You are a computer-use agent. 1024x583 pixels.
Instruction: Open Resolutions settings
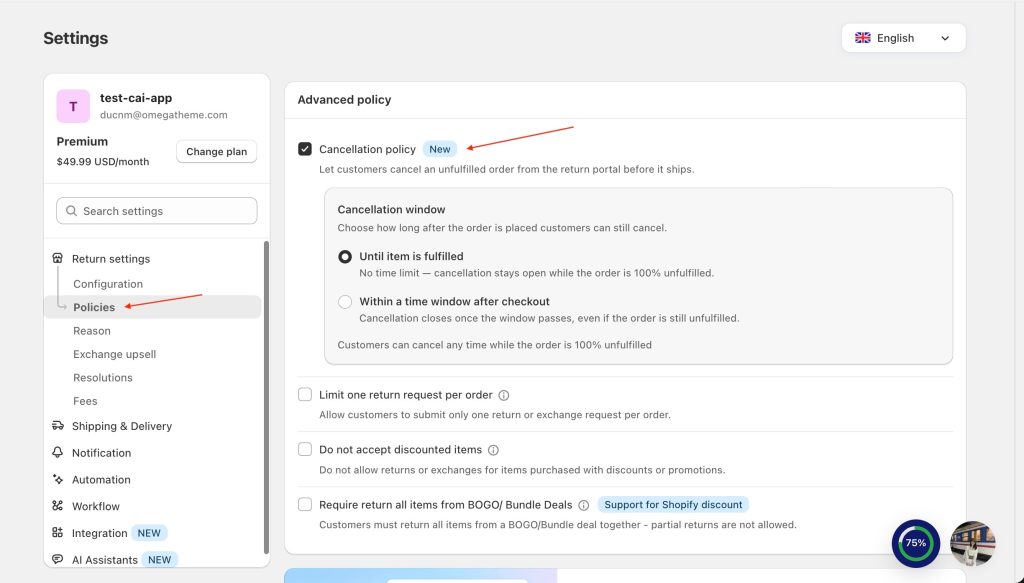103,378
